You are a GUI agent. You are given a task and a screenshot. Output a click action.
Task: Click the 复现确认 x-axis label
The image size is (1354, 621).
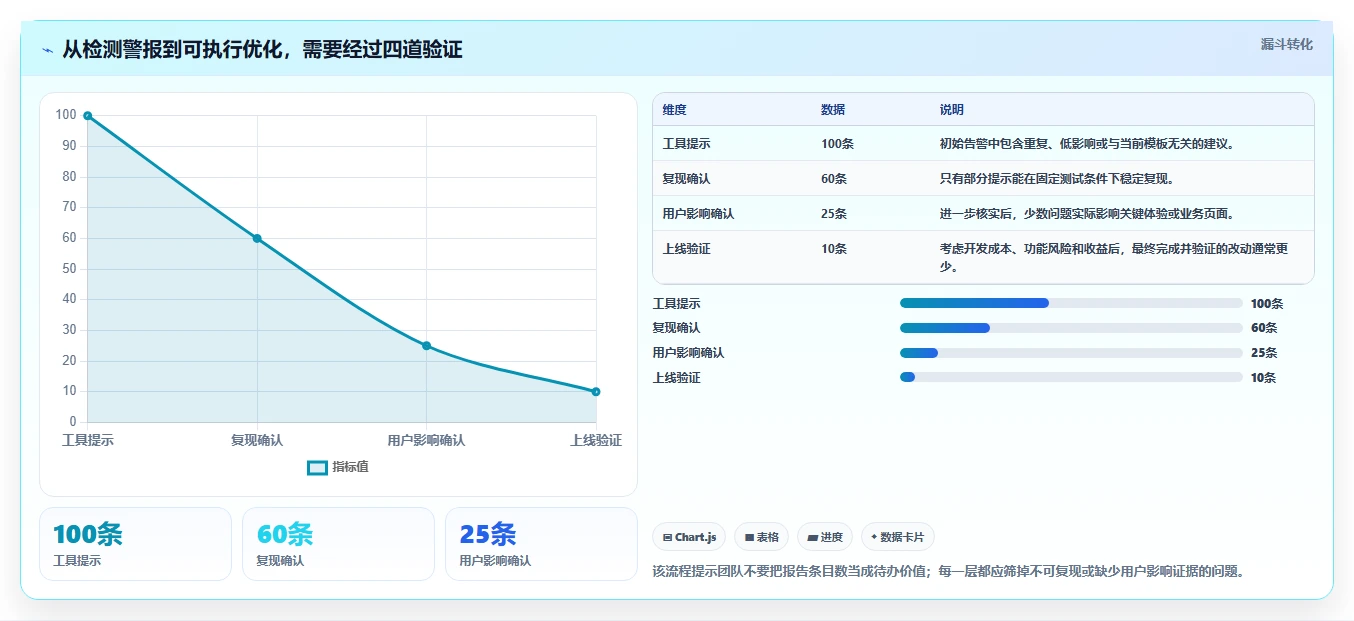pyautogui.click(x=257, y=440)
